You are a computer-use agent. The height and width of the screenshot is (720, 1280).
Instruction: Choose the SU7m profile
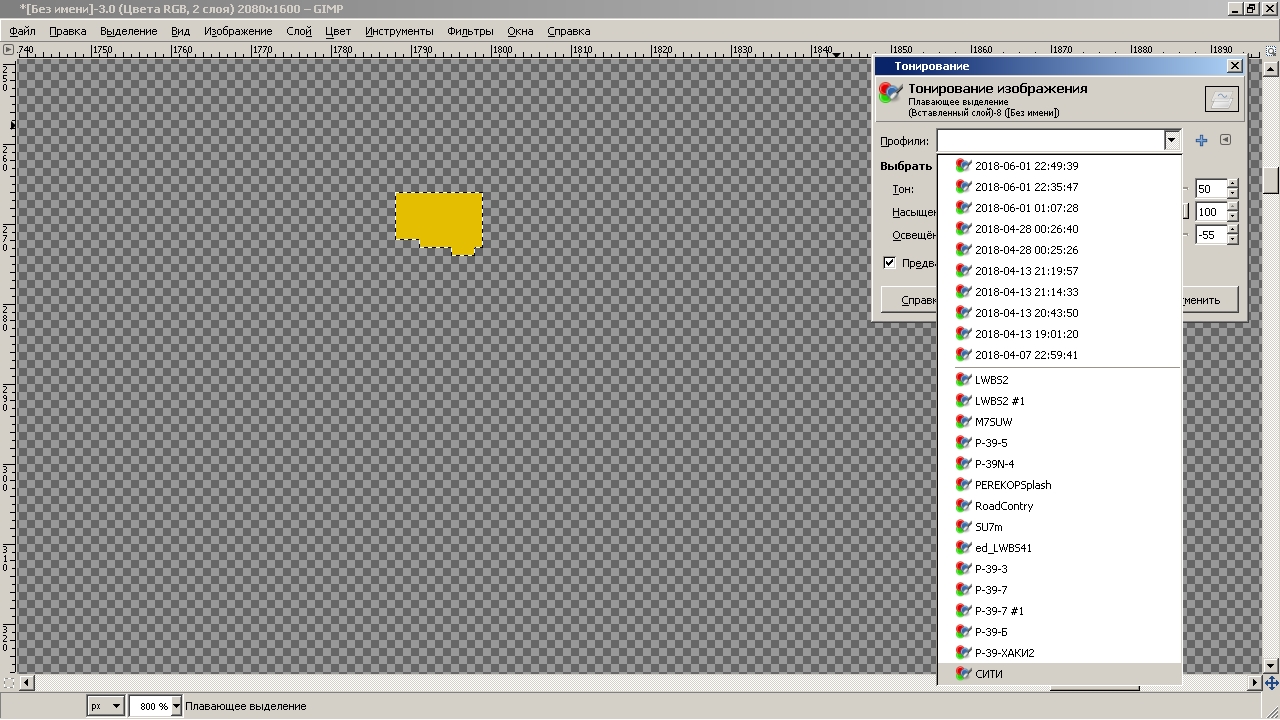[x=1060, y=527]
